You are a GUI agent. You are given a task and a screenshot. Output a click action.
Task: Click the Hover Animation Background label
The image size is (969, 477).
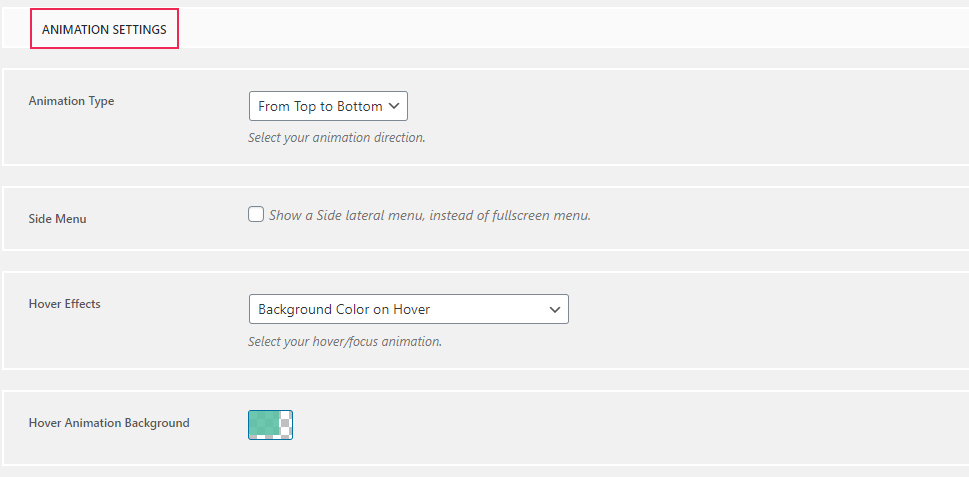click(x=109, y=423)
